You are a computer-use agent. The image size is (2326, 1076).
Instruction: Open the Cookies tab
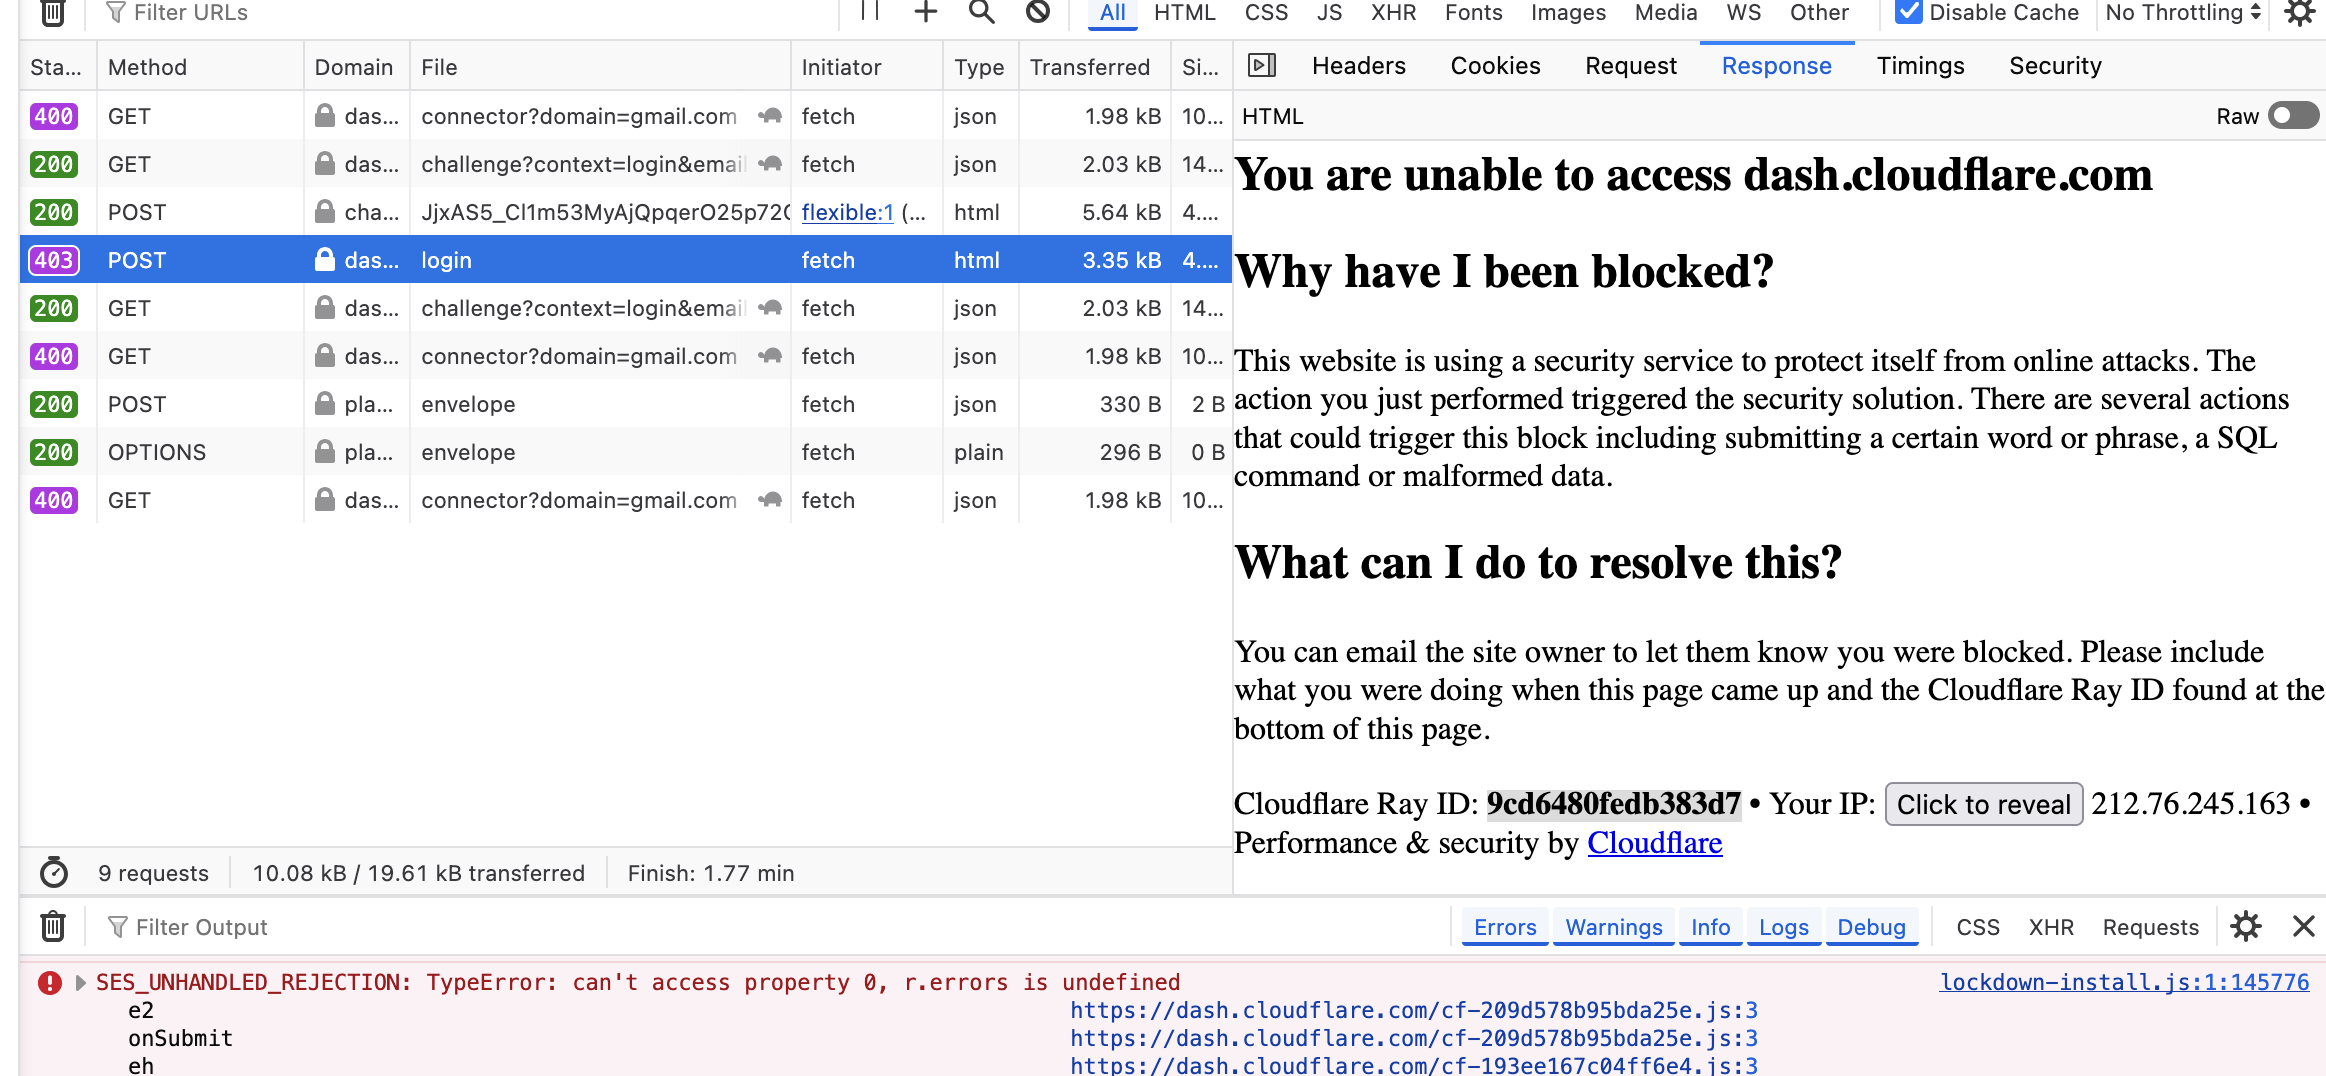1495,66
